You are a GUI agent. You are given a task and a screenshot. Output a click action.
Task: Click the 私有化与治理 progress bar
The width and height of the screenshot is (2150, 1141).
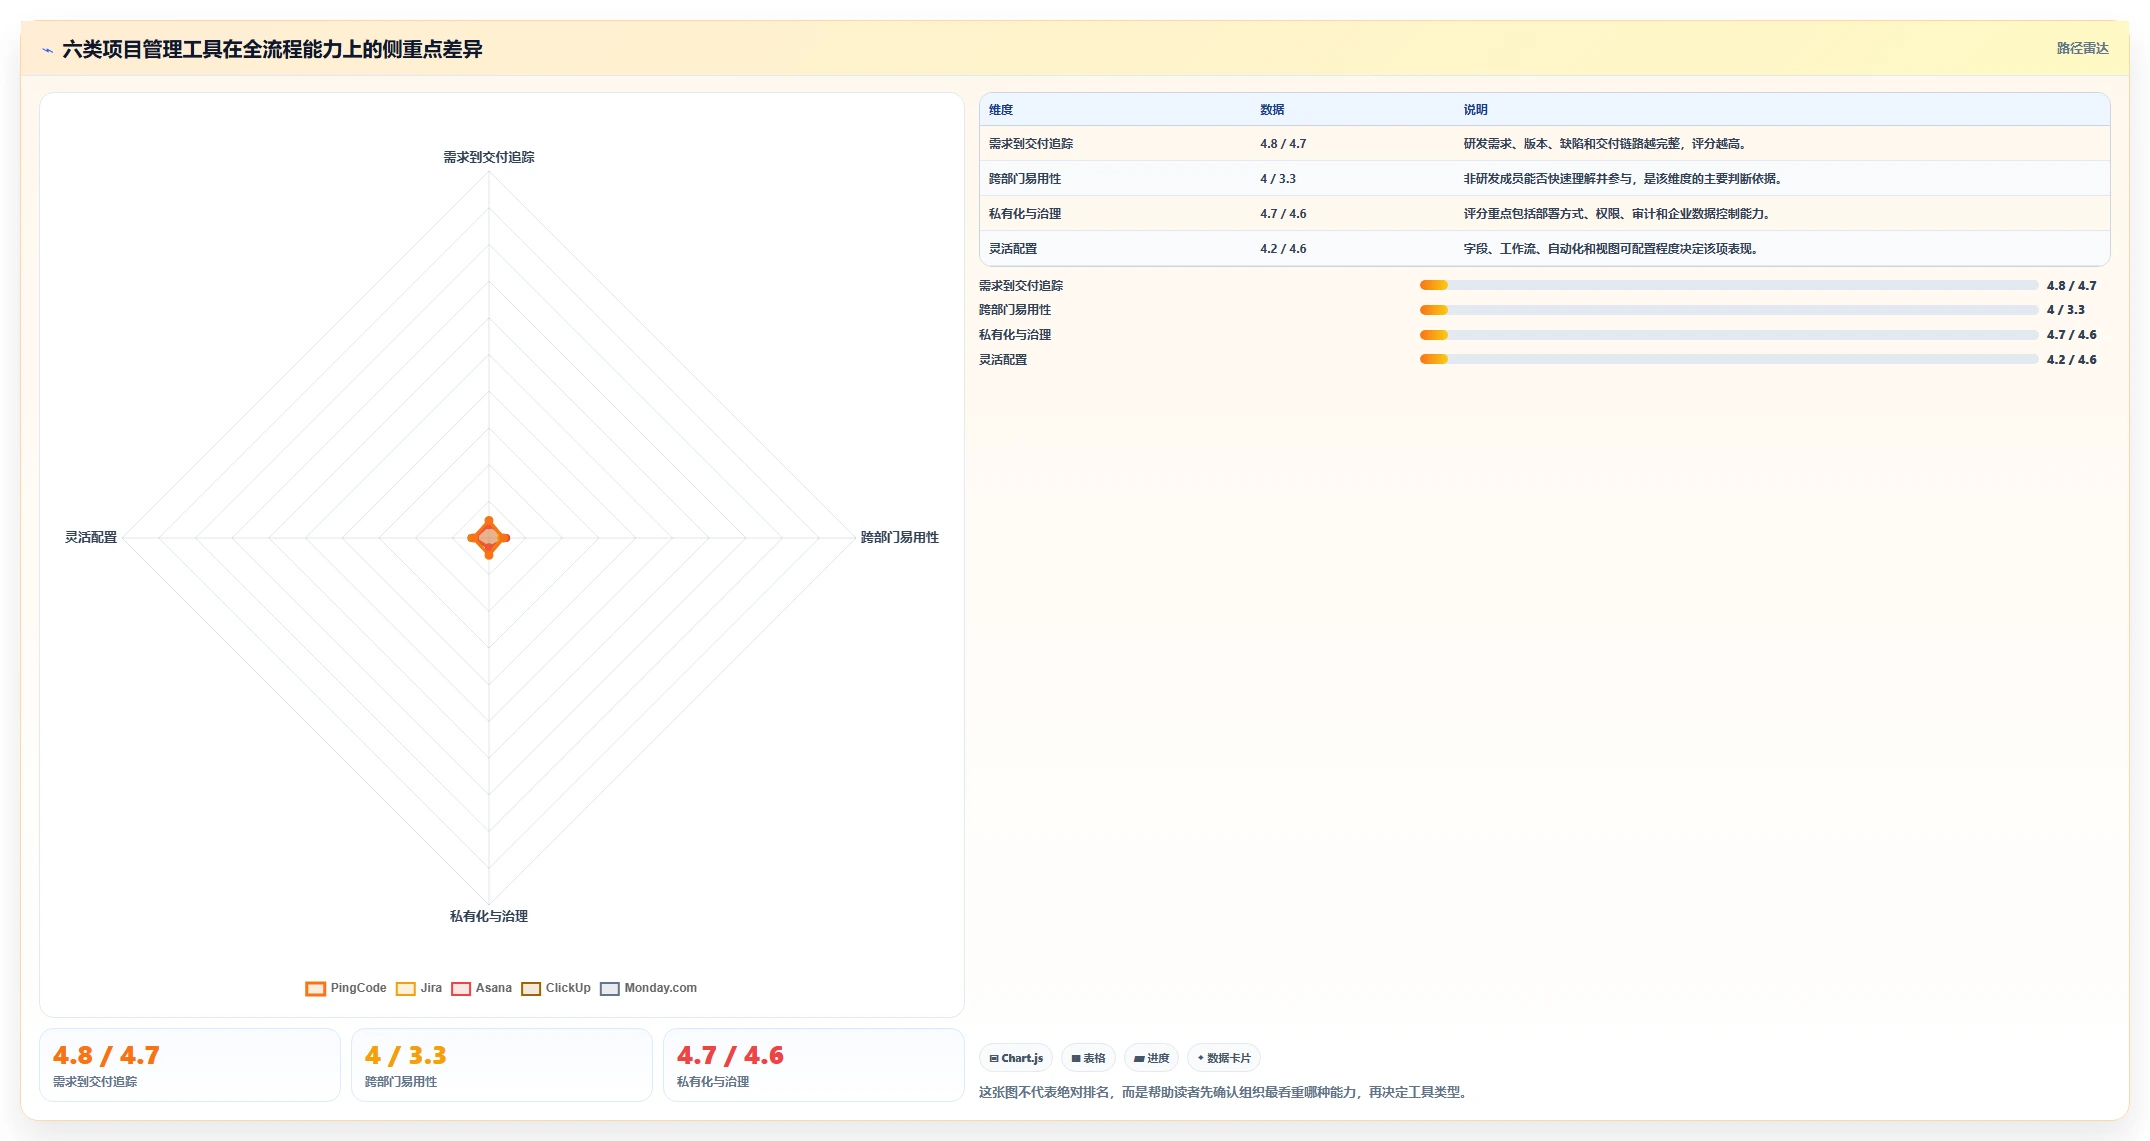click(1728, 335)
